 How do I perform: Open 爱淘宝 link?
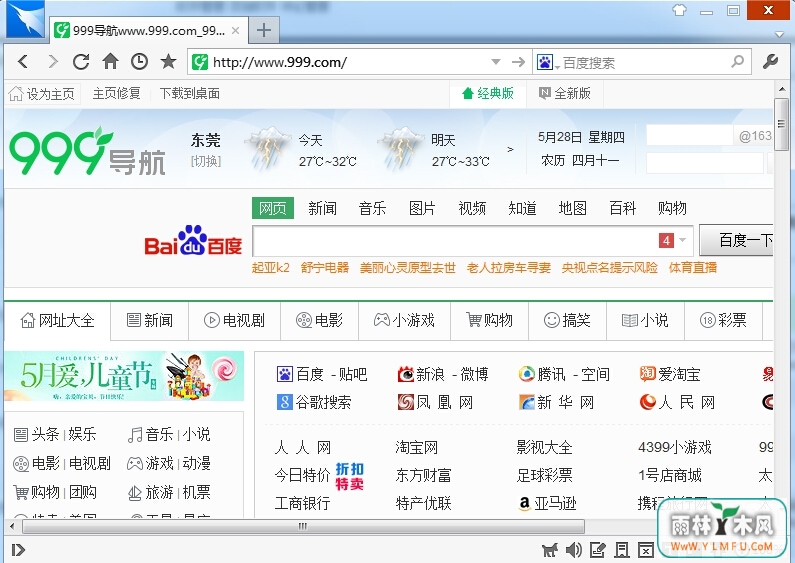[x=670, y=374]
